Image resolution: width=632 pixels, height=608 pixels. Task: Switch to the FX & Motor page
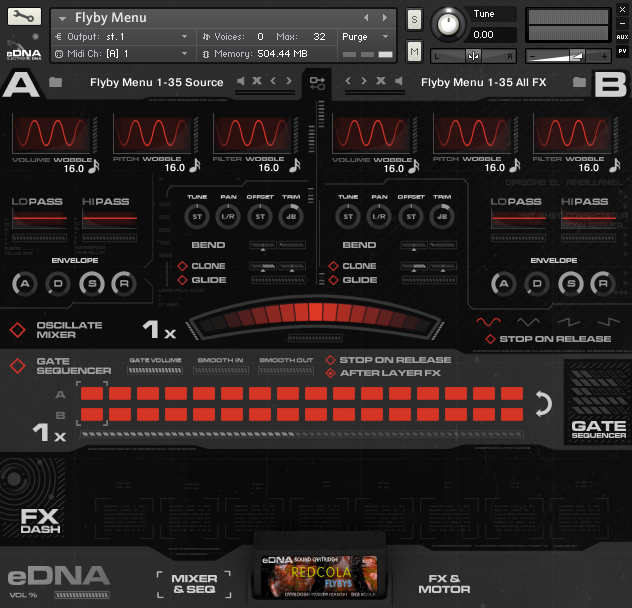tap(443, 584)
